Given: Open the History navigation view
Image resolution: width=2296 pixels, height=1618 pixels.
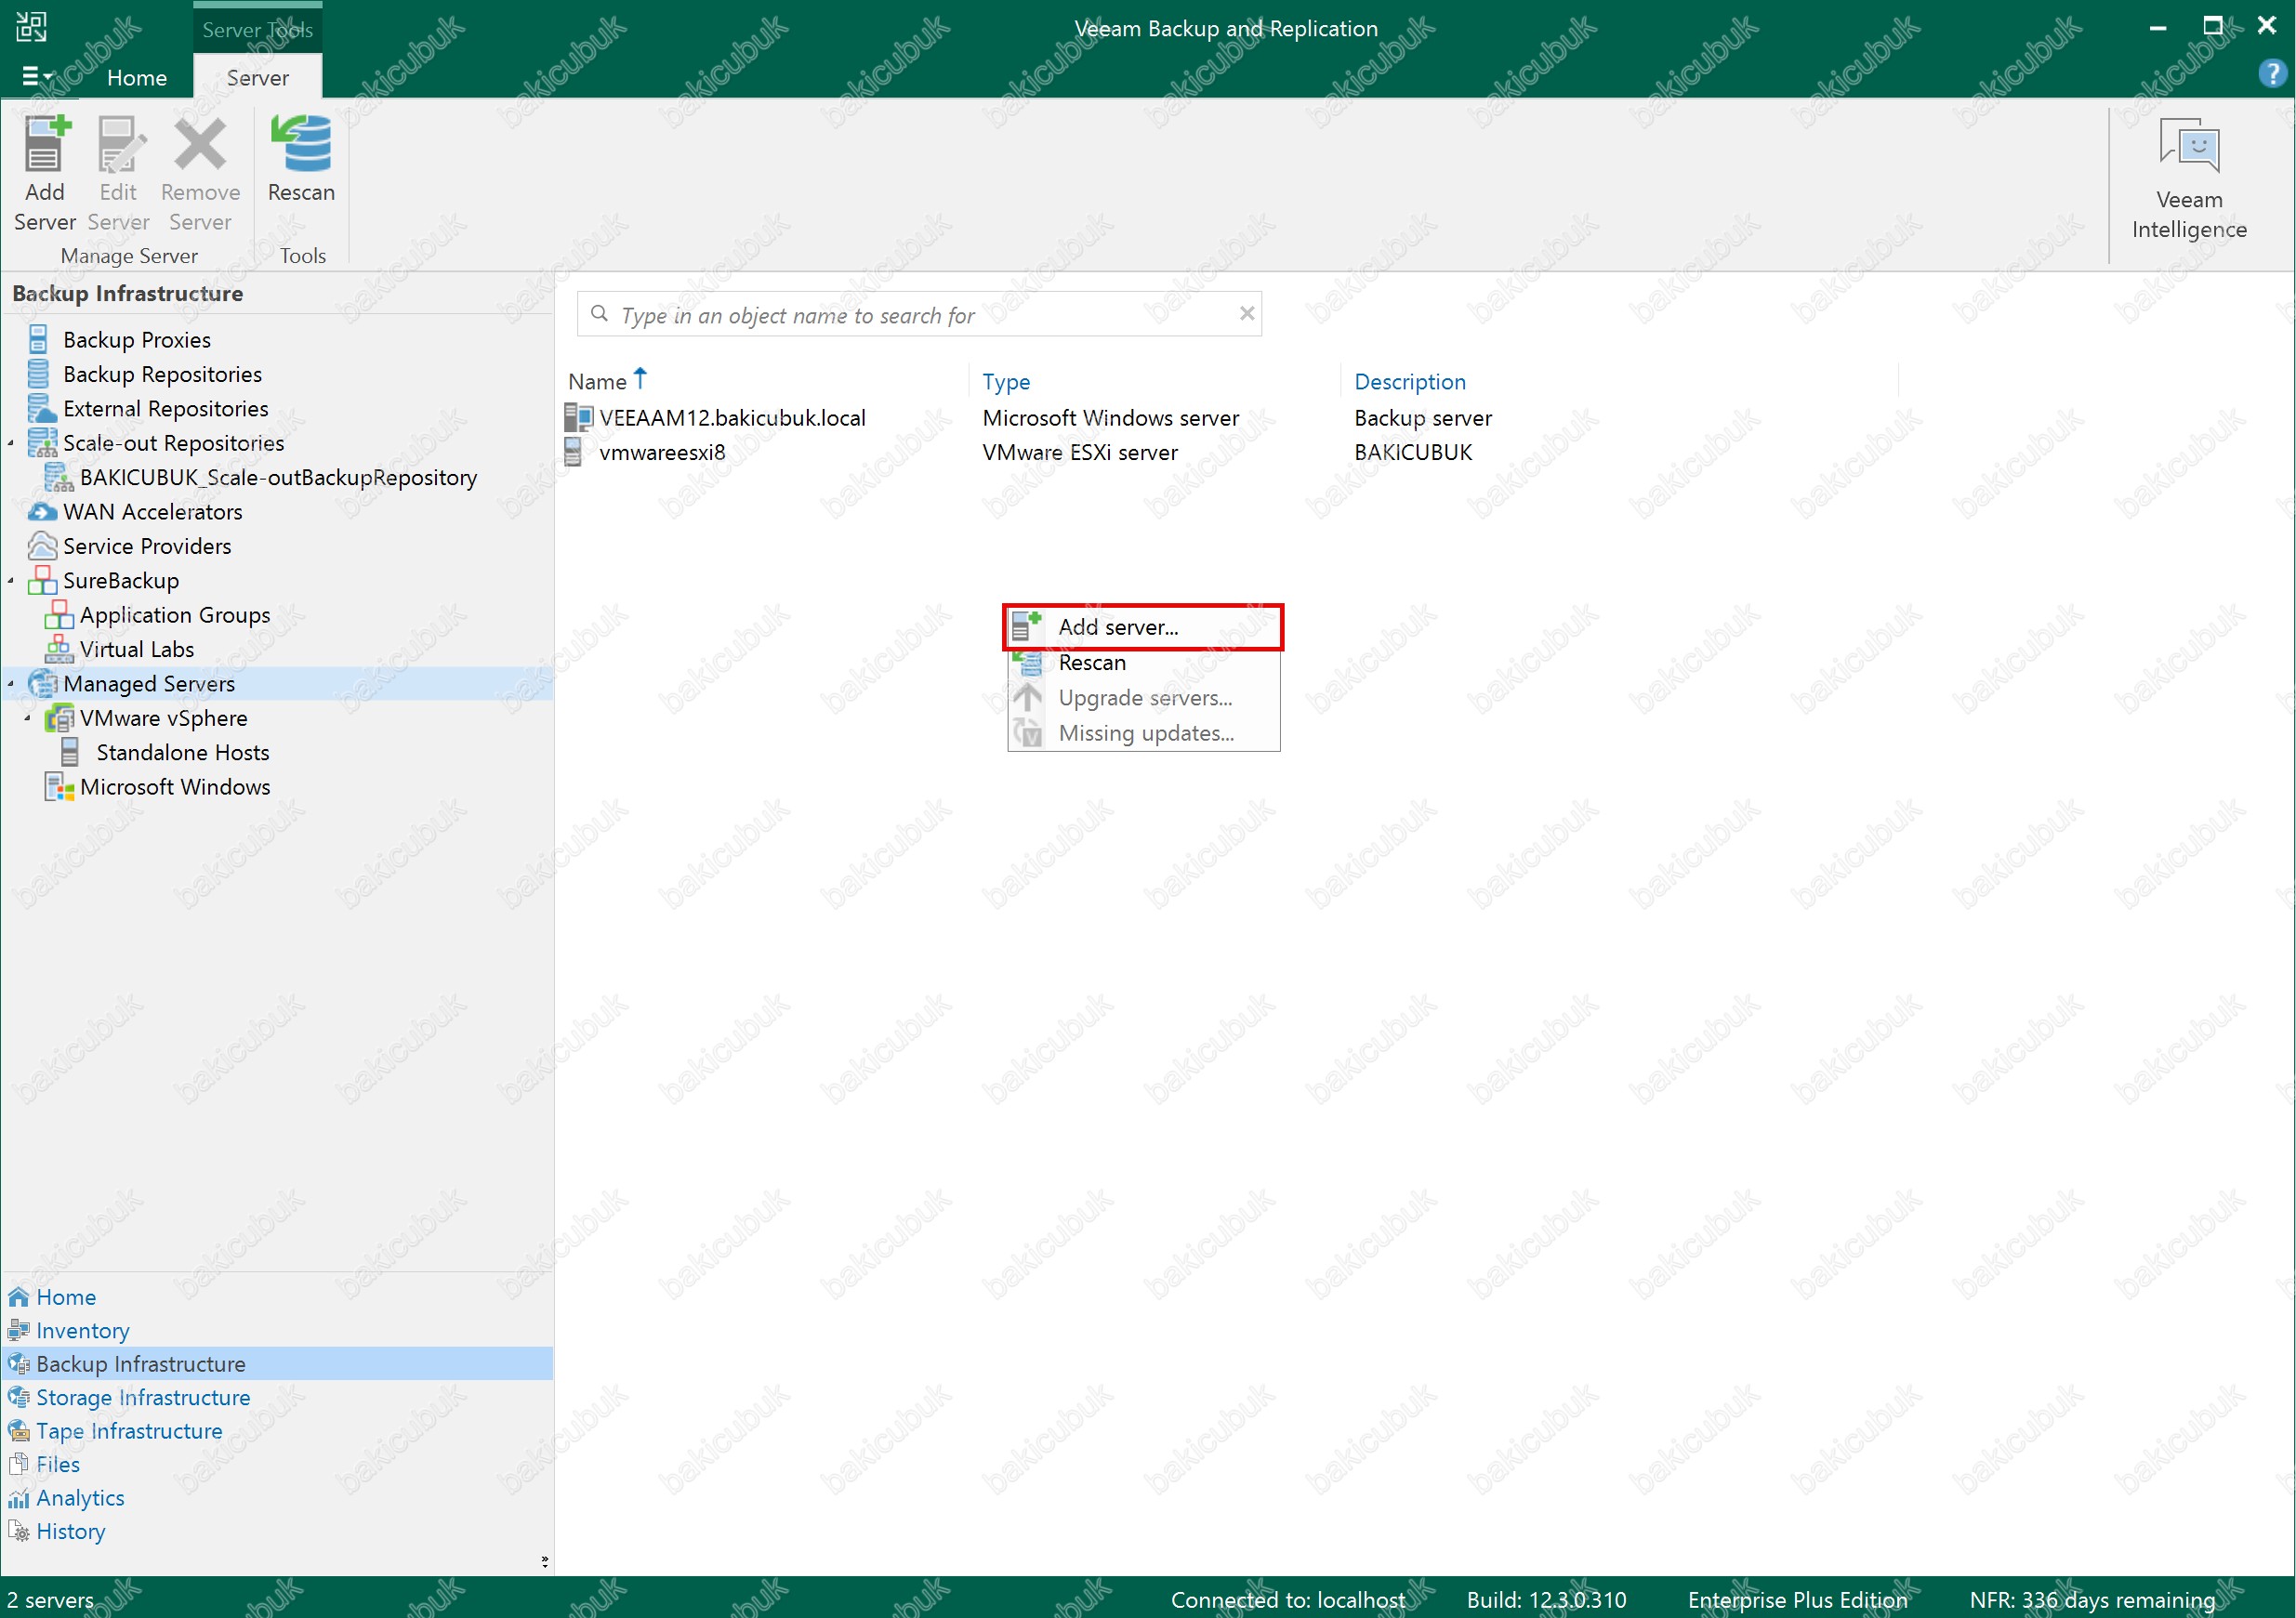Looking at the screenshot, I should [x=71, y=1531].
